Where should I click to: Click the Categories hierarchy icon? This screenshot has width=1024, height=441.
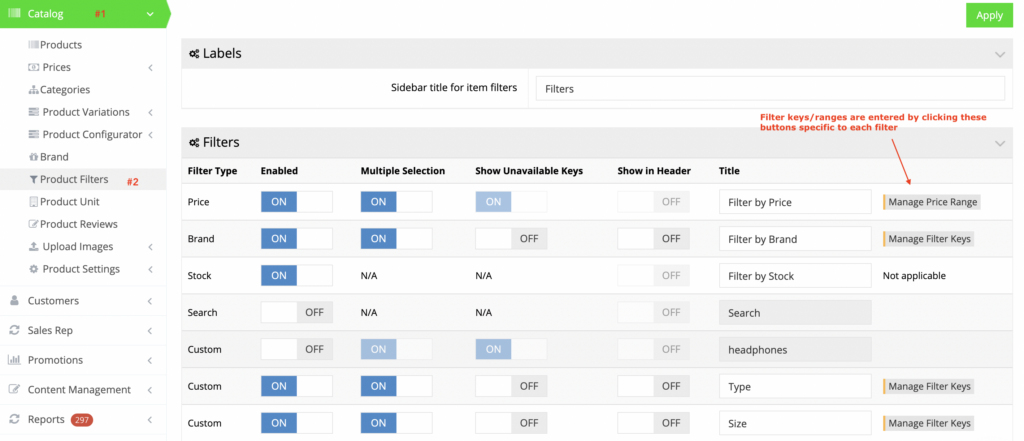[x=34, y=90]
